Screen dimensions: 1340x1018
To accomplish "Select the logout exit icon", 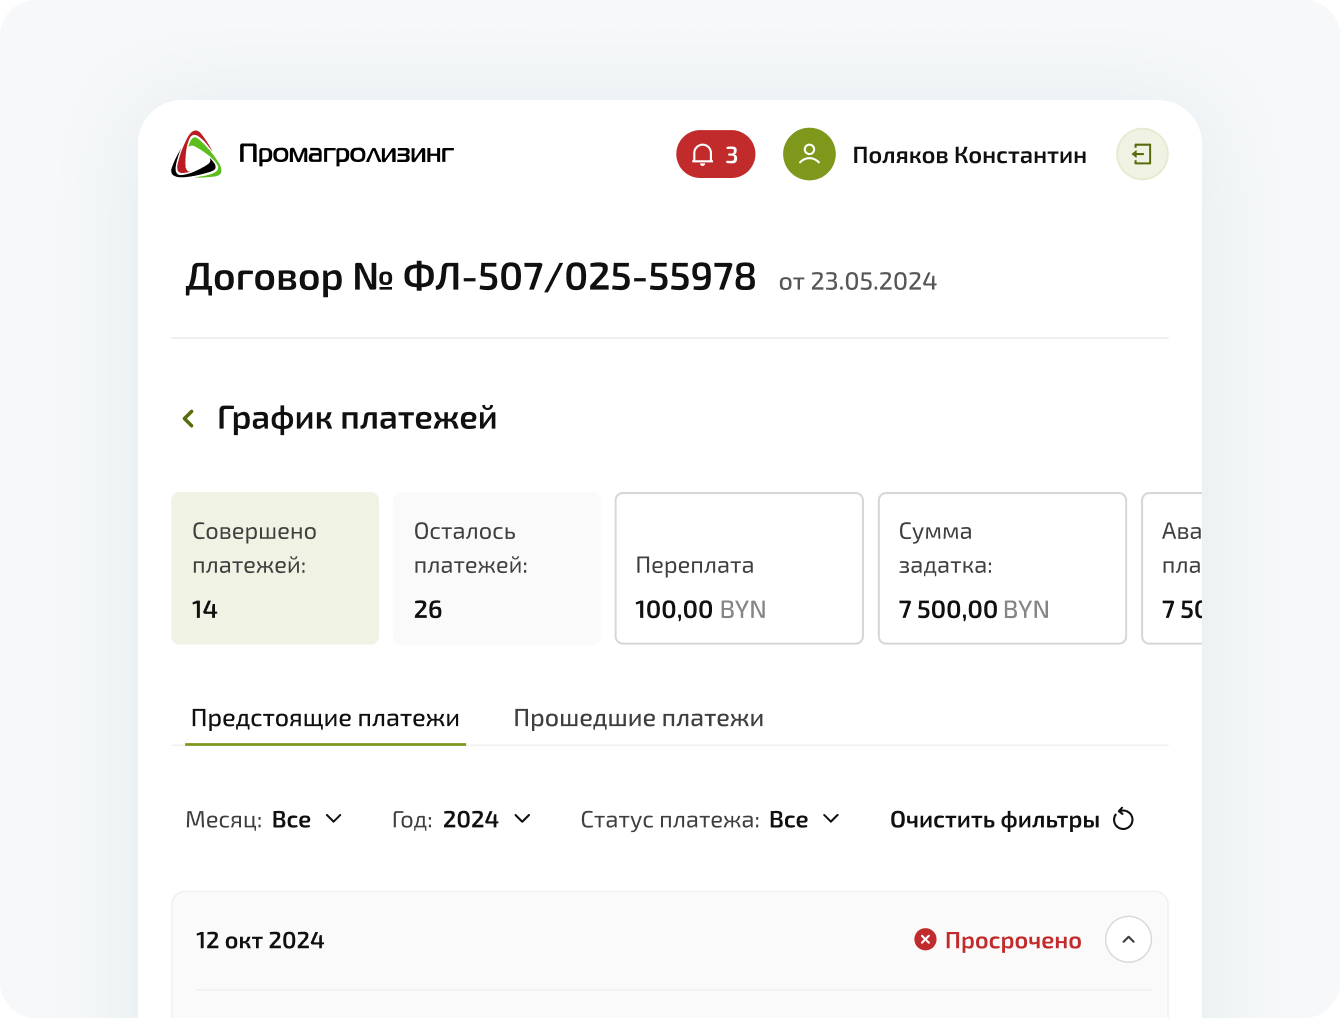I will (x=1142, y=154).
